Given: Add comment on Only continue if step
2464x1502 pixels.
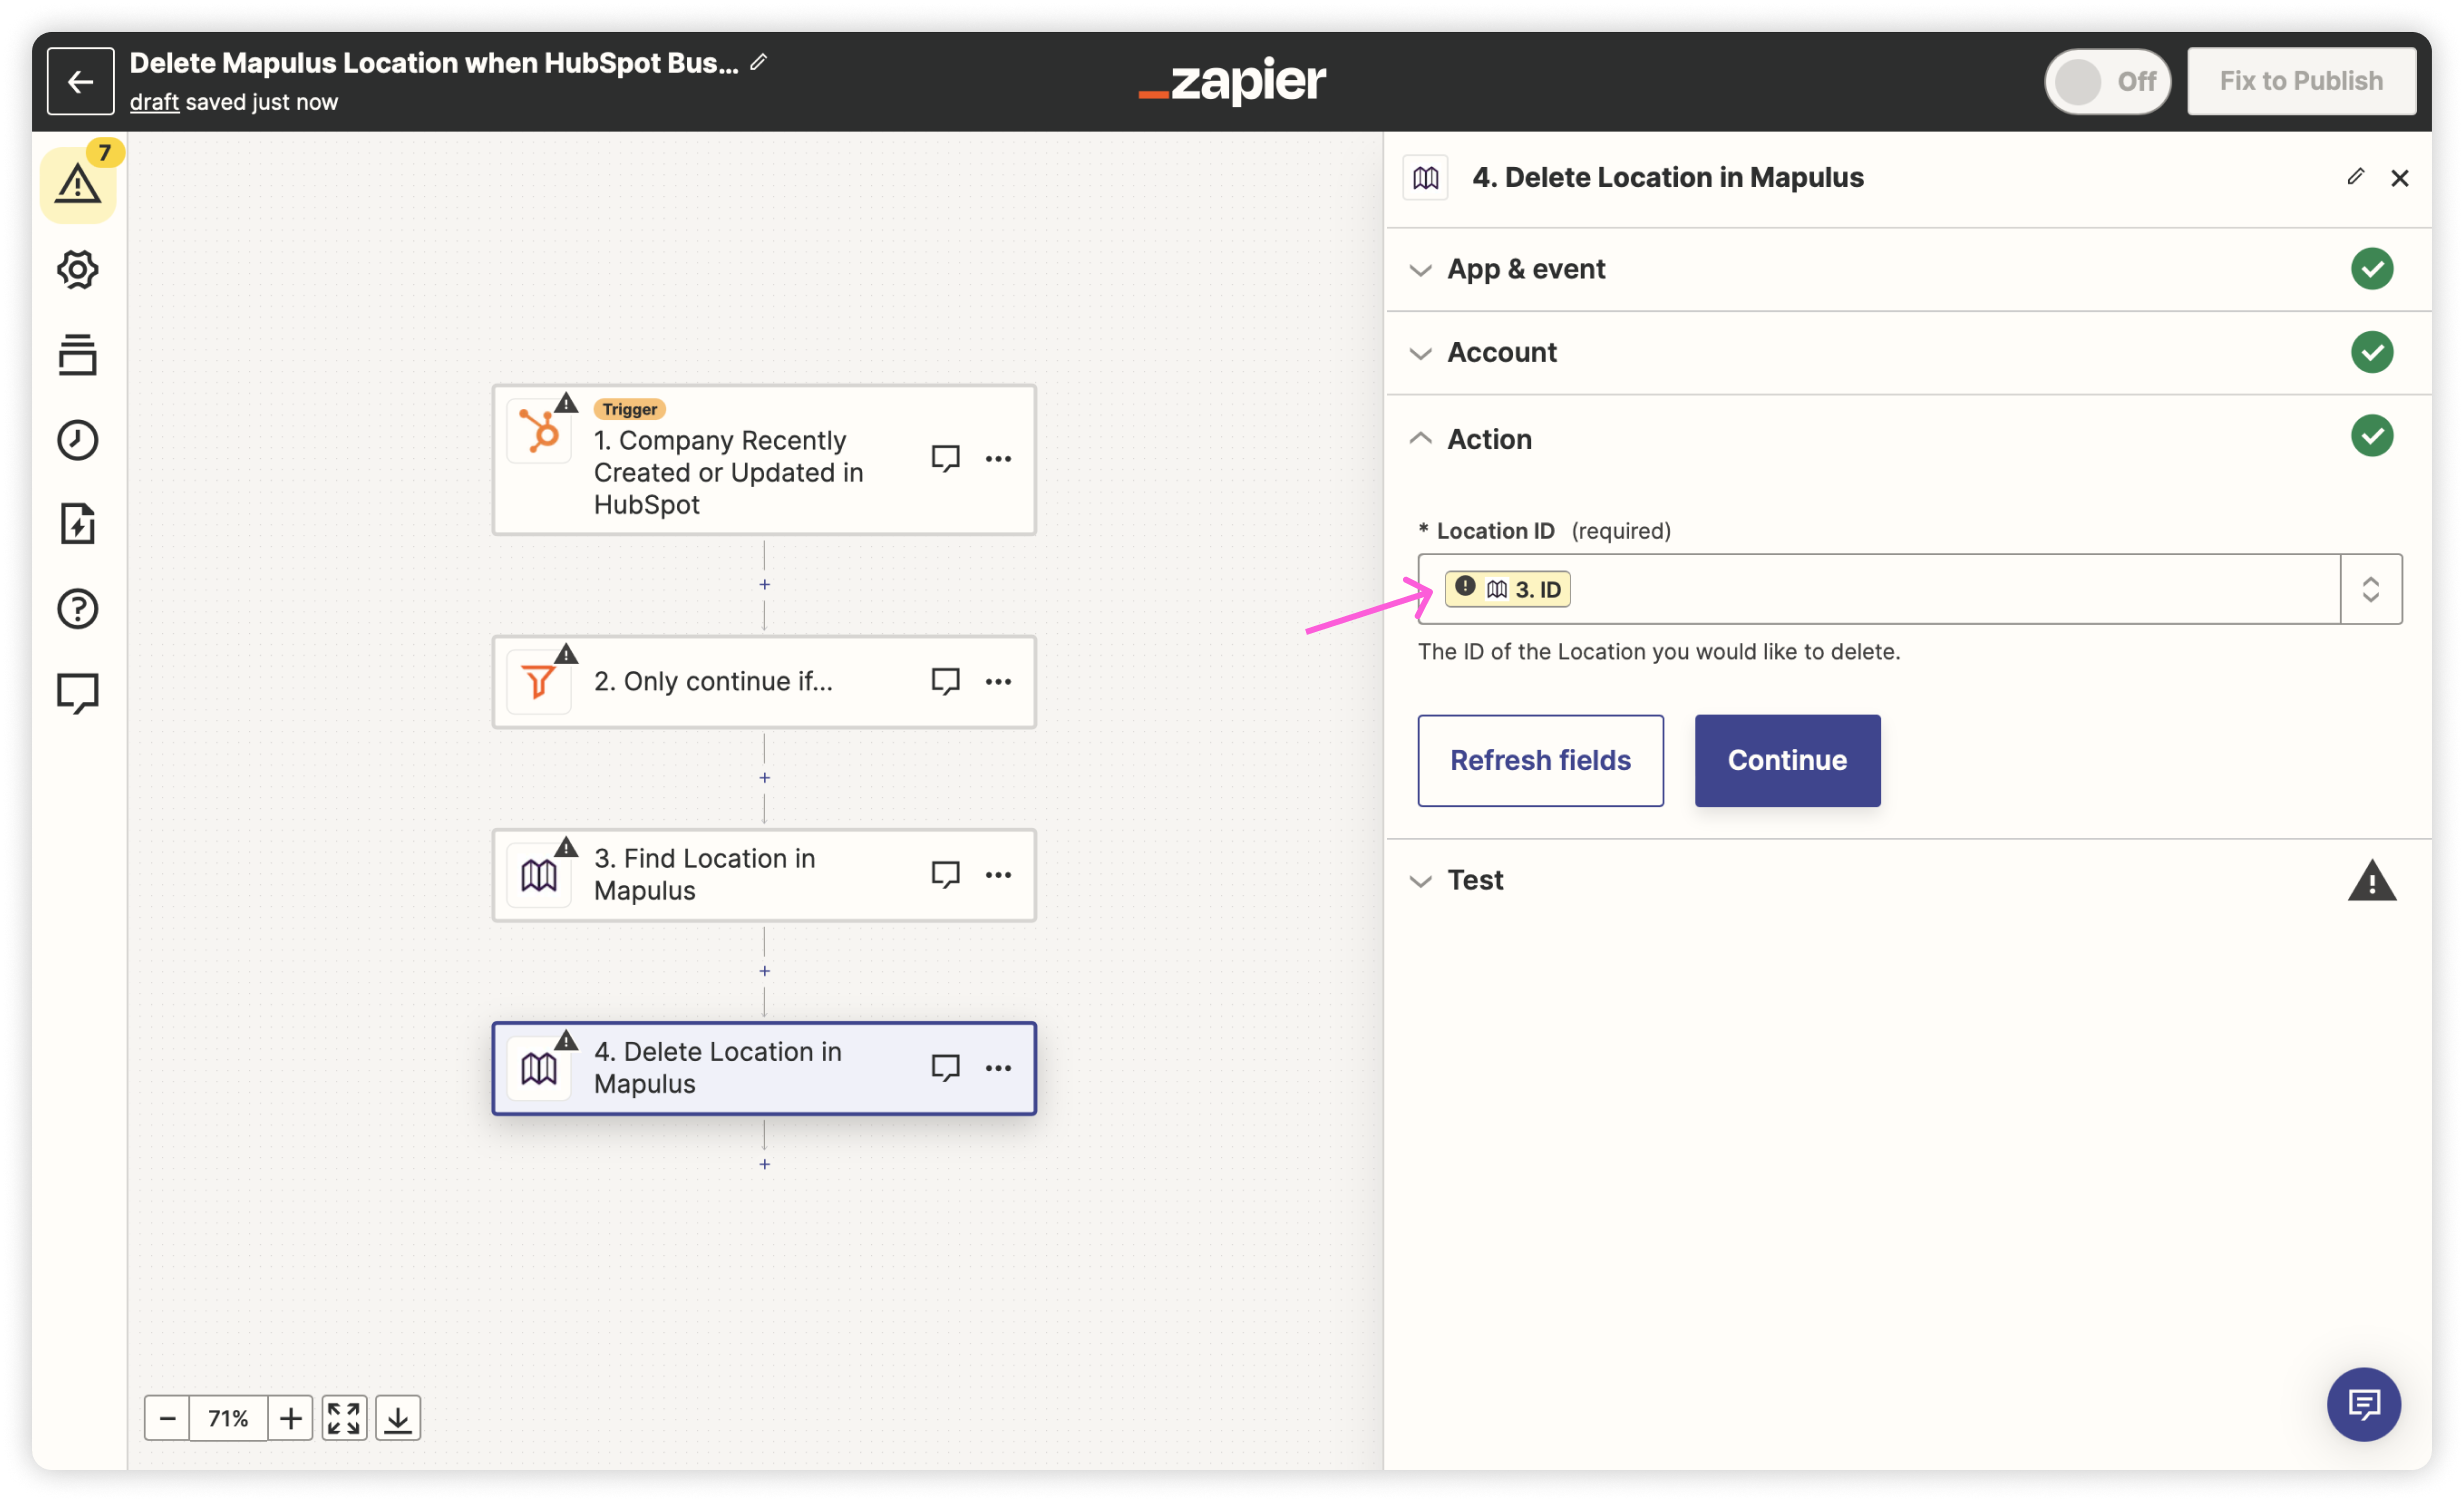Looking at the screenshot, I should 945,682.
